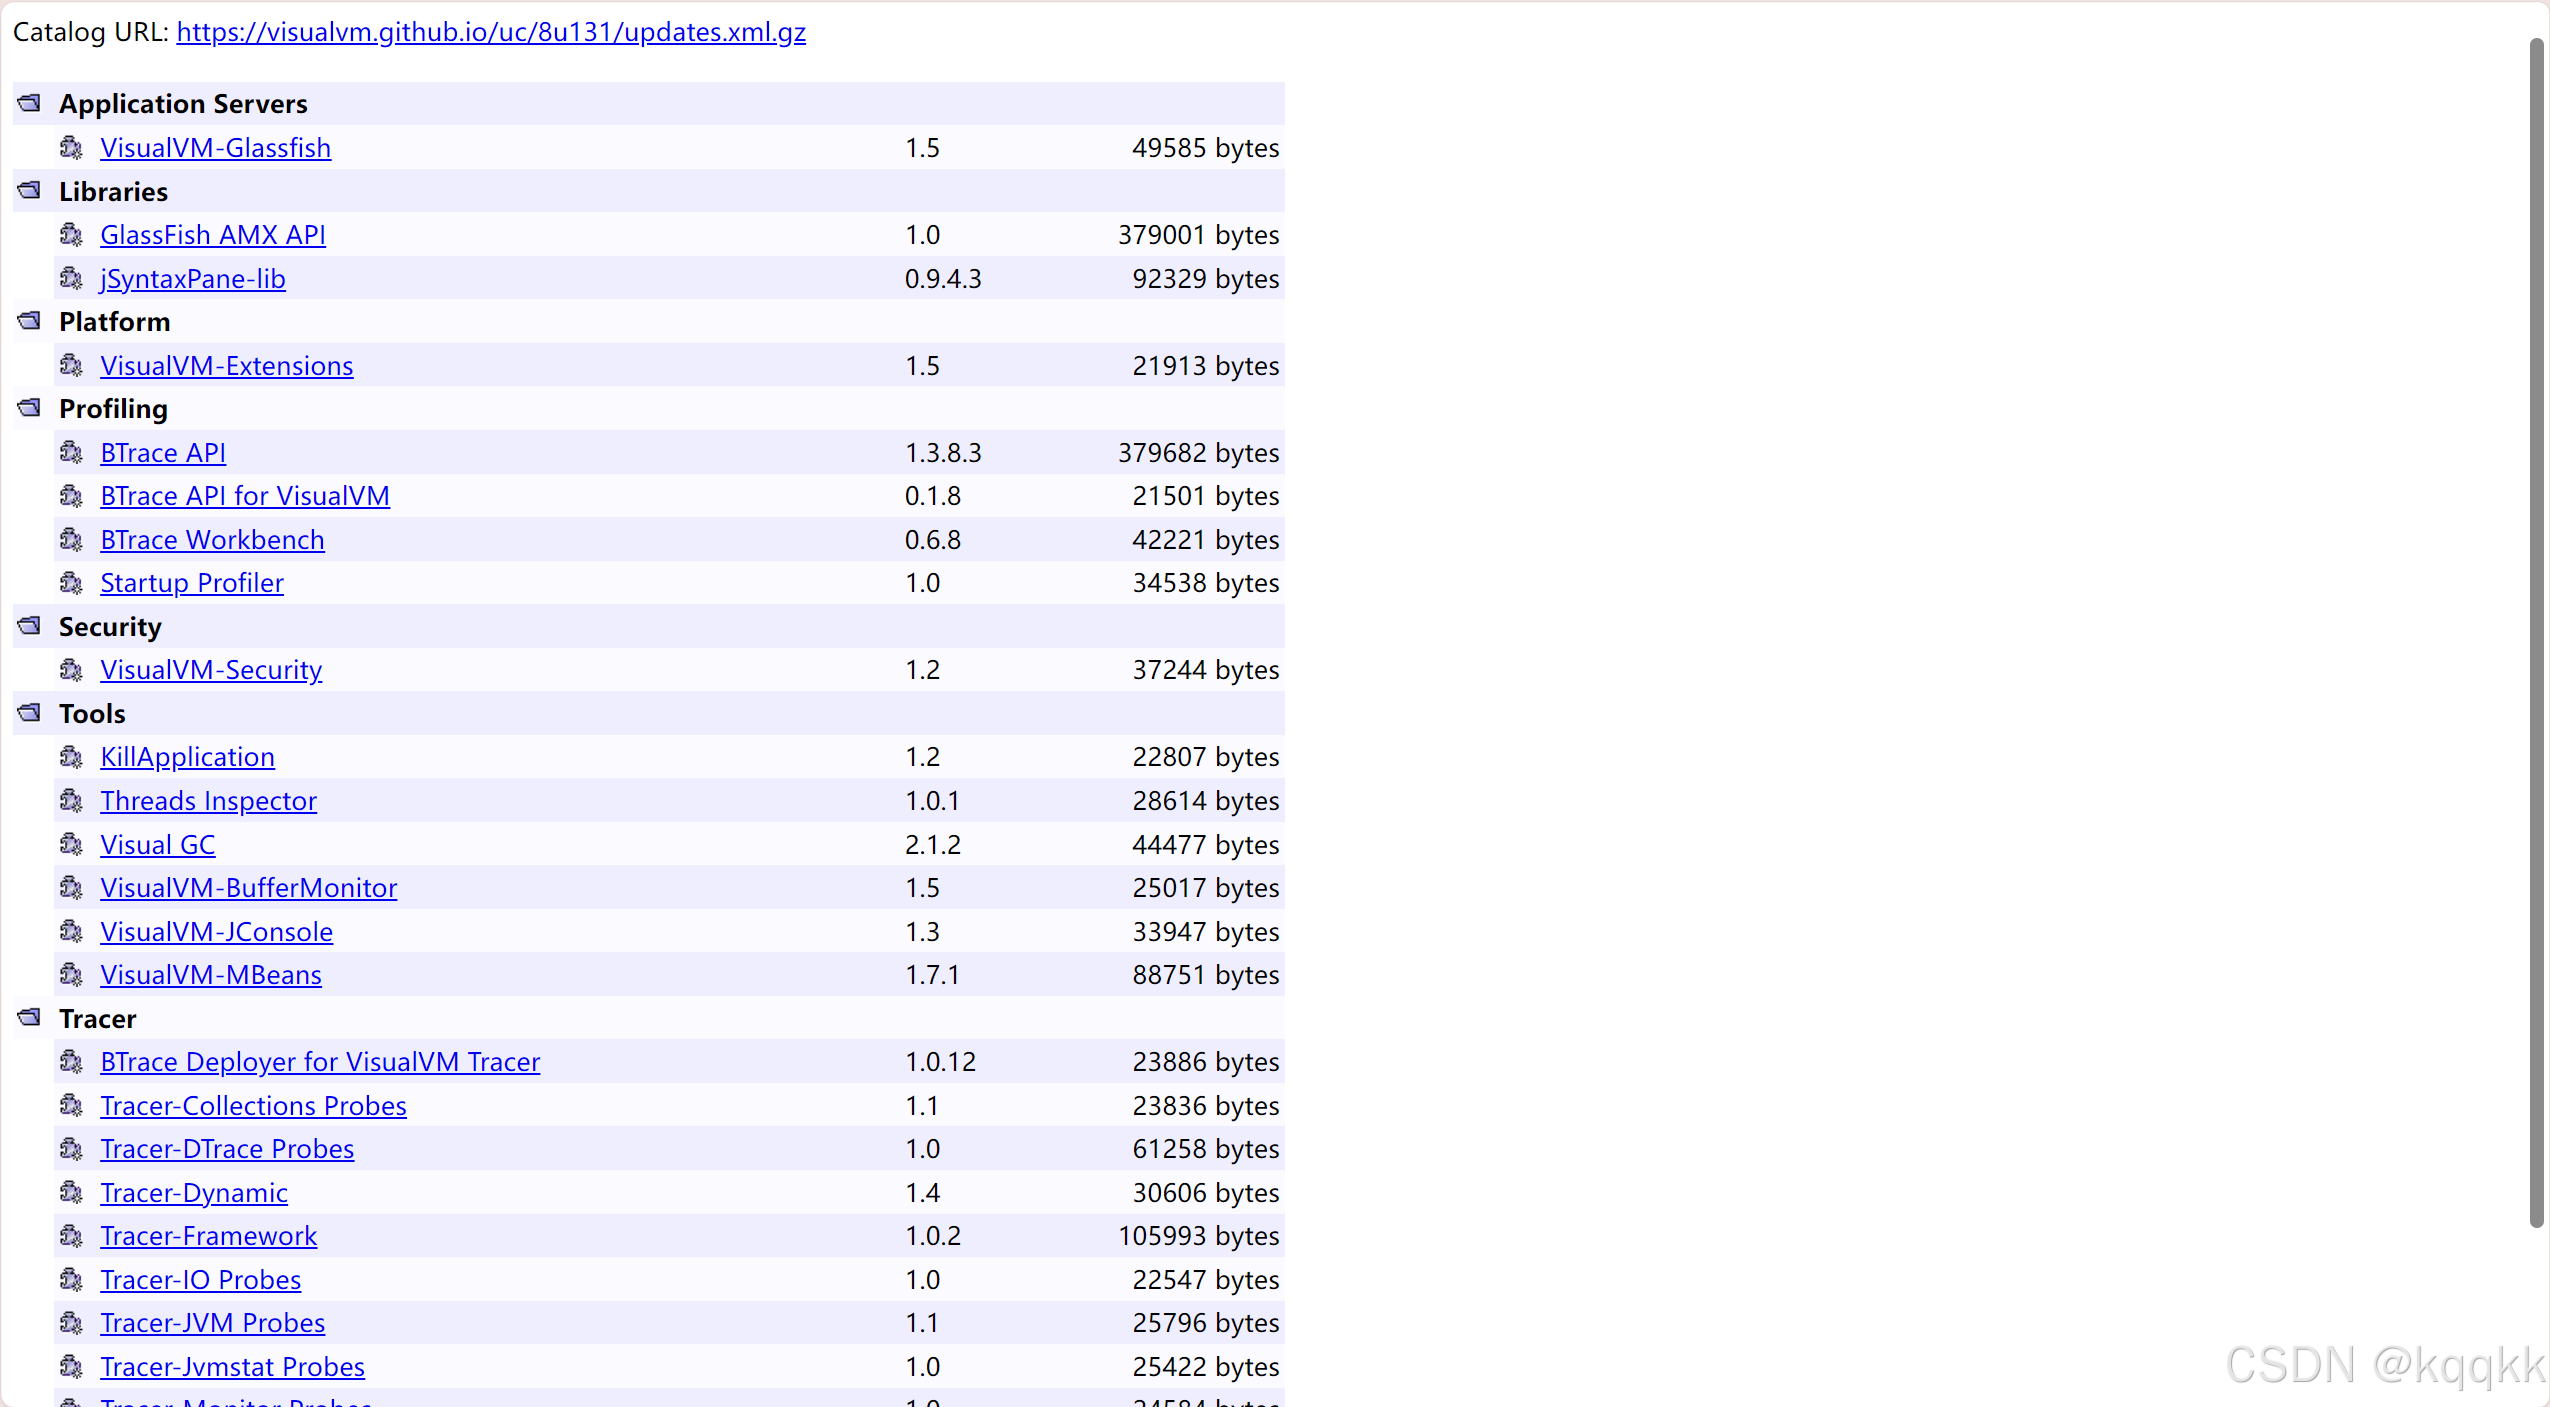Click the plugin icon beside Visual GC
This screenshot has height=1407, width=2550.
[x=71, y=845]
